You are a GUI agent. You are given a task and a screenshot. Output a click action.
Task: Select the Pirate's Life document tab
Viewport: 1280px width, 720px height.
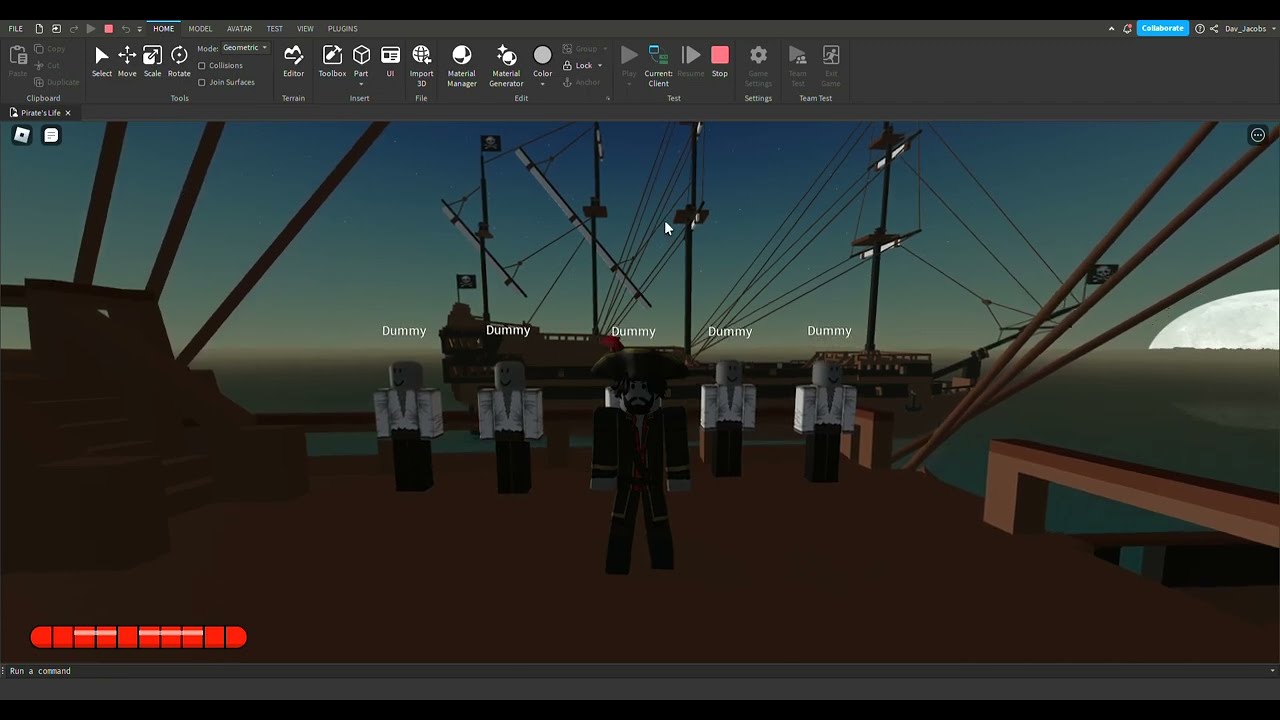coord(40,113)
